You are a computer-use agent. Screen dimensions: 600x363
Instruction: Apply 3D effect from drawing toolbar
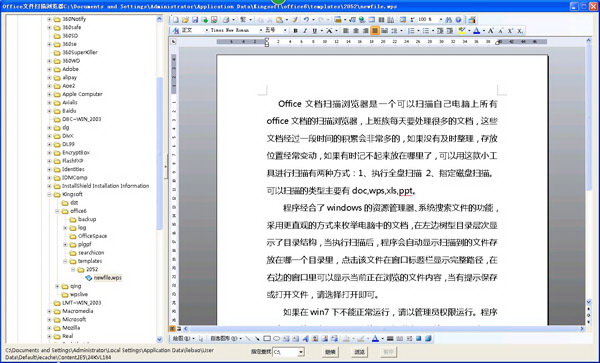pyautogui.click(x=428, y=339)
